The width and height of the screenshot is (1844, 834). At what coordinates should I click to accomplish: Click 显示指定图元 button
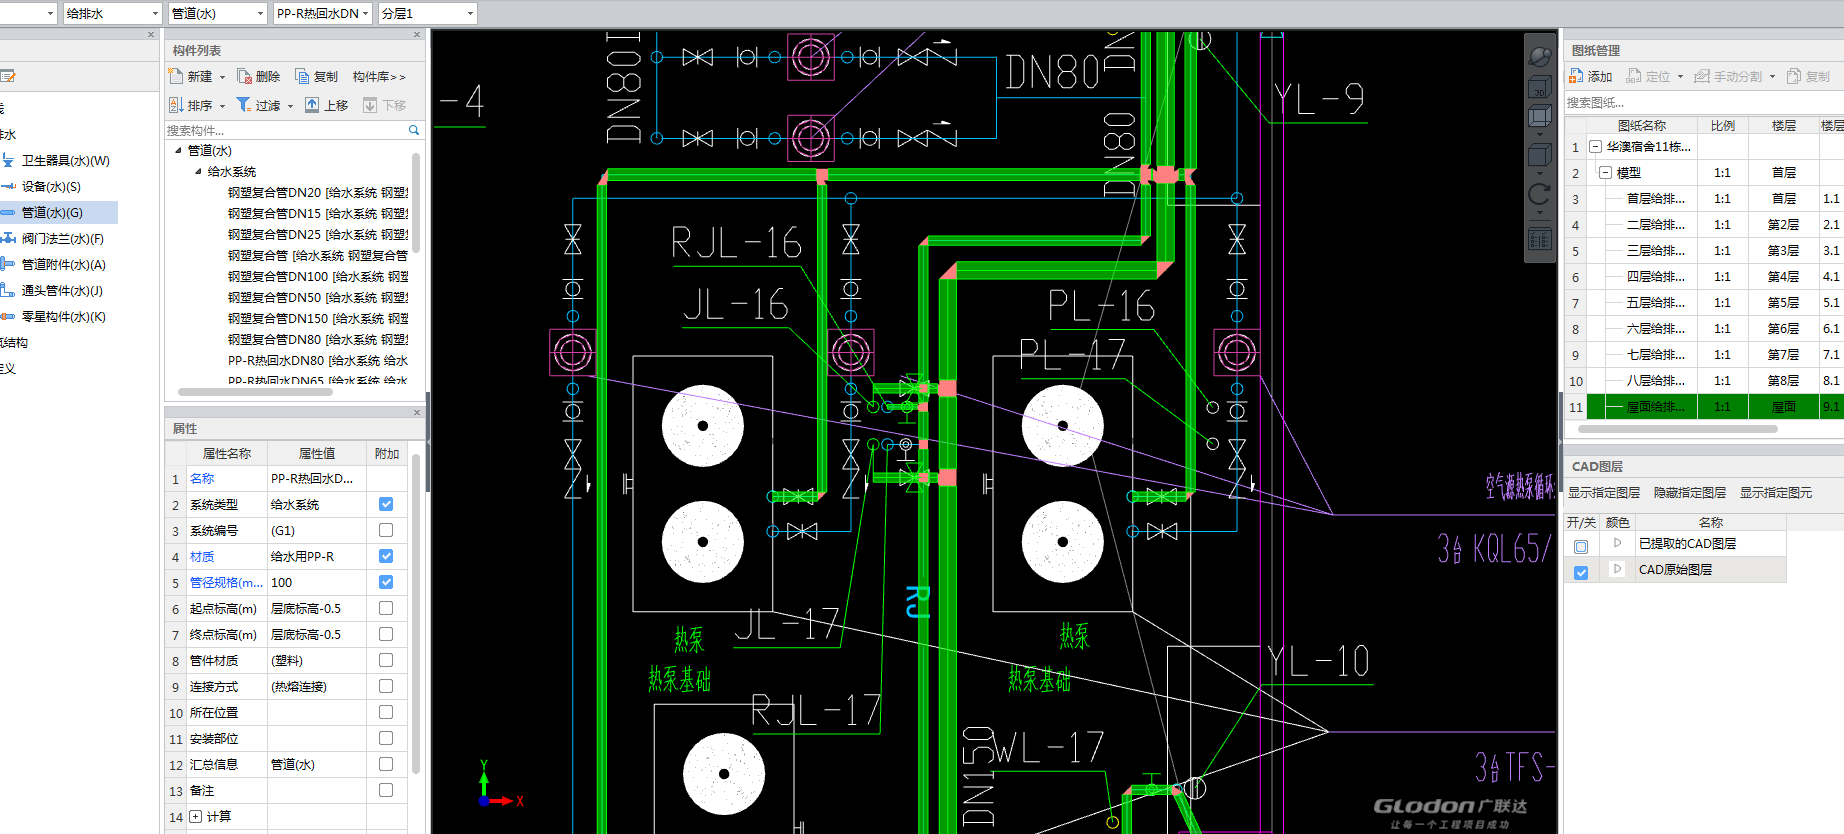[x=1776, y=493]
